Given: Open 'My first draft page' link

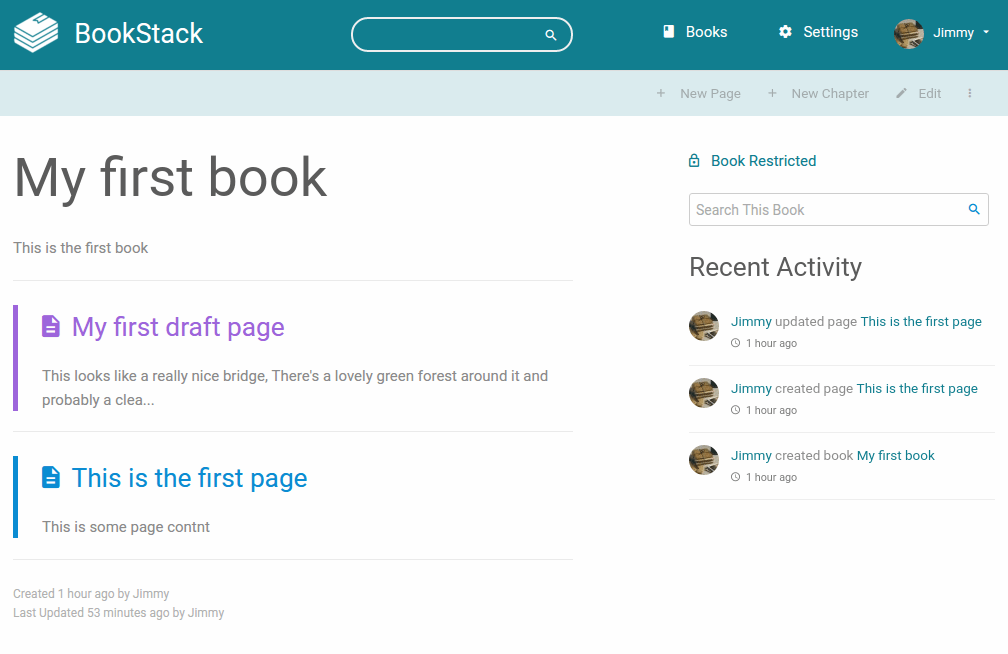Looking at the screenshot, I should pos(178,327).
